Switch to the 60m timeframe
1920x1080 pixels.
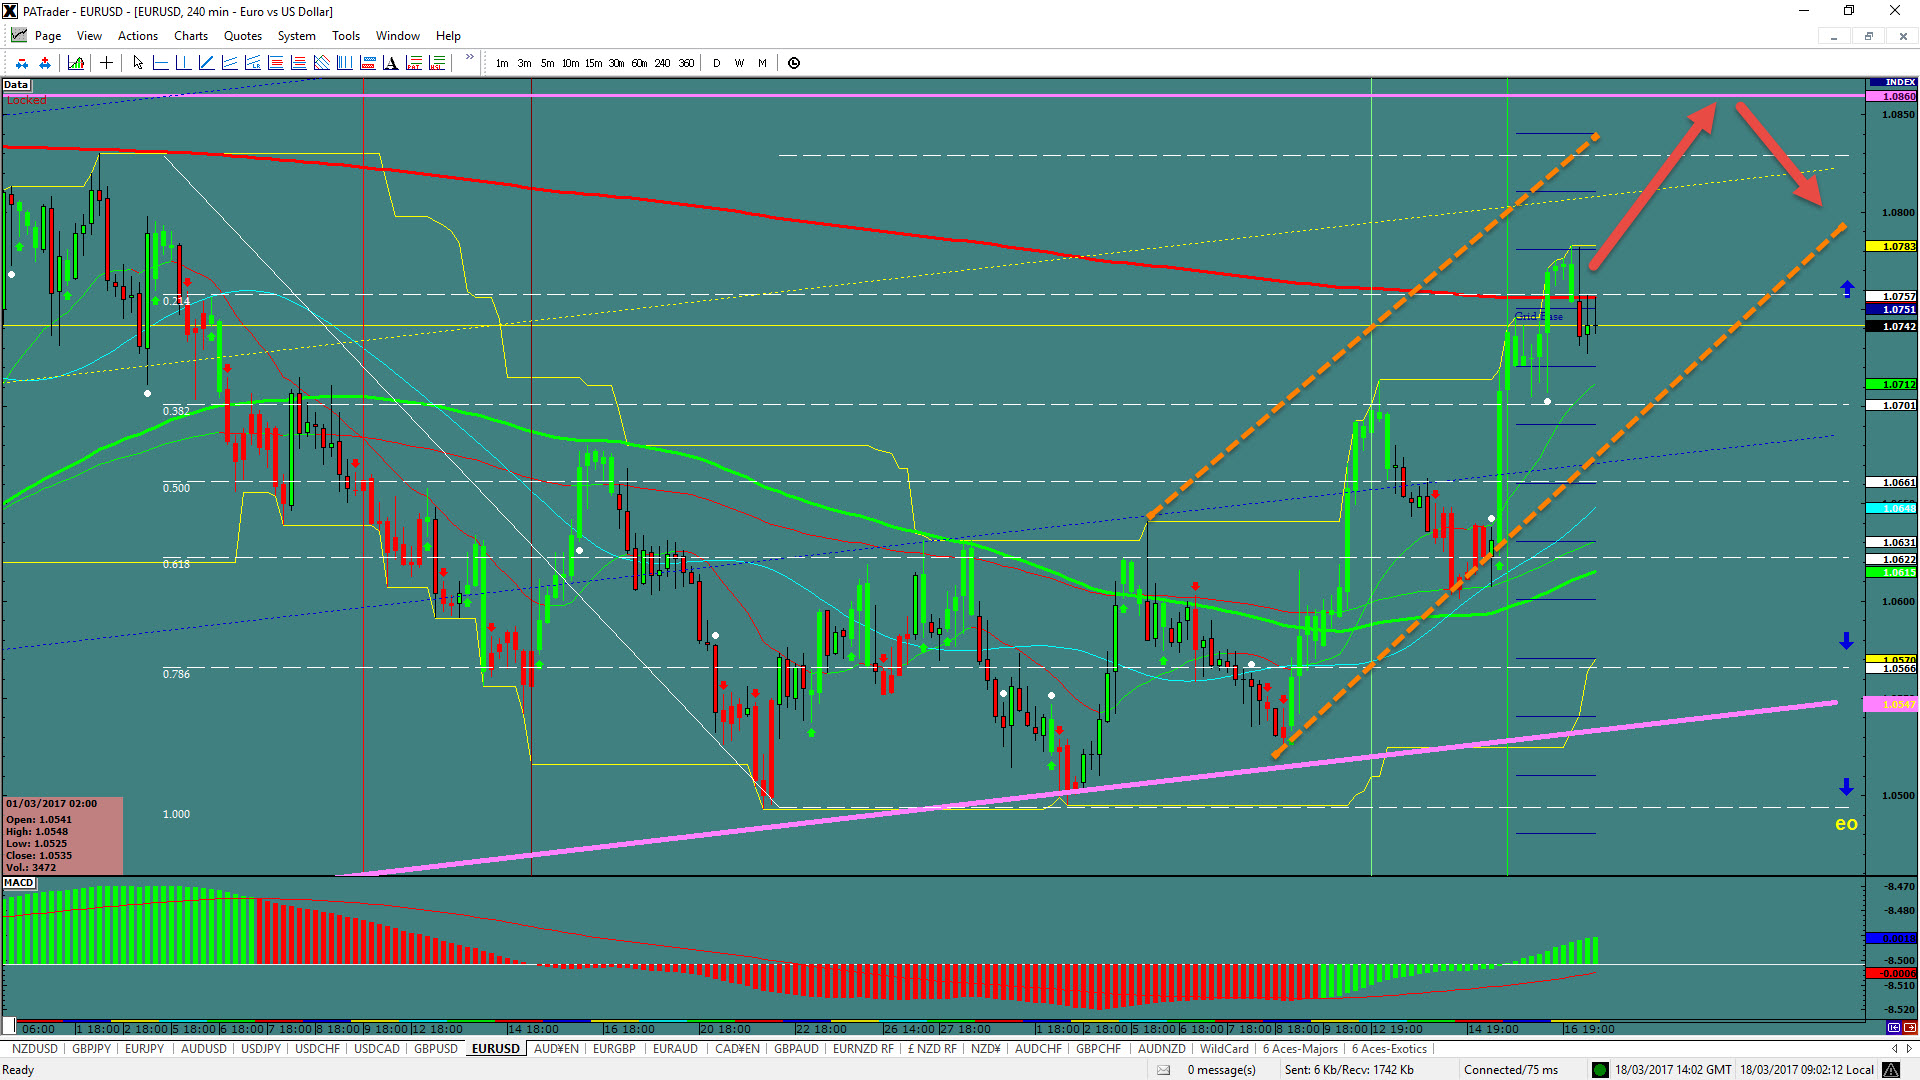639,63
